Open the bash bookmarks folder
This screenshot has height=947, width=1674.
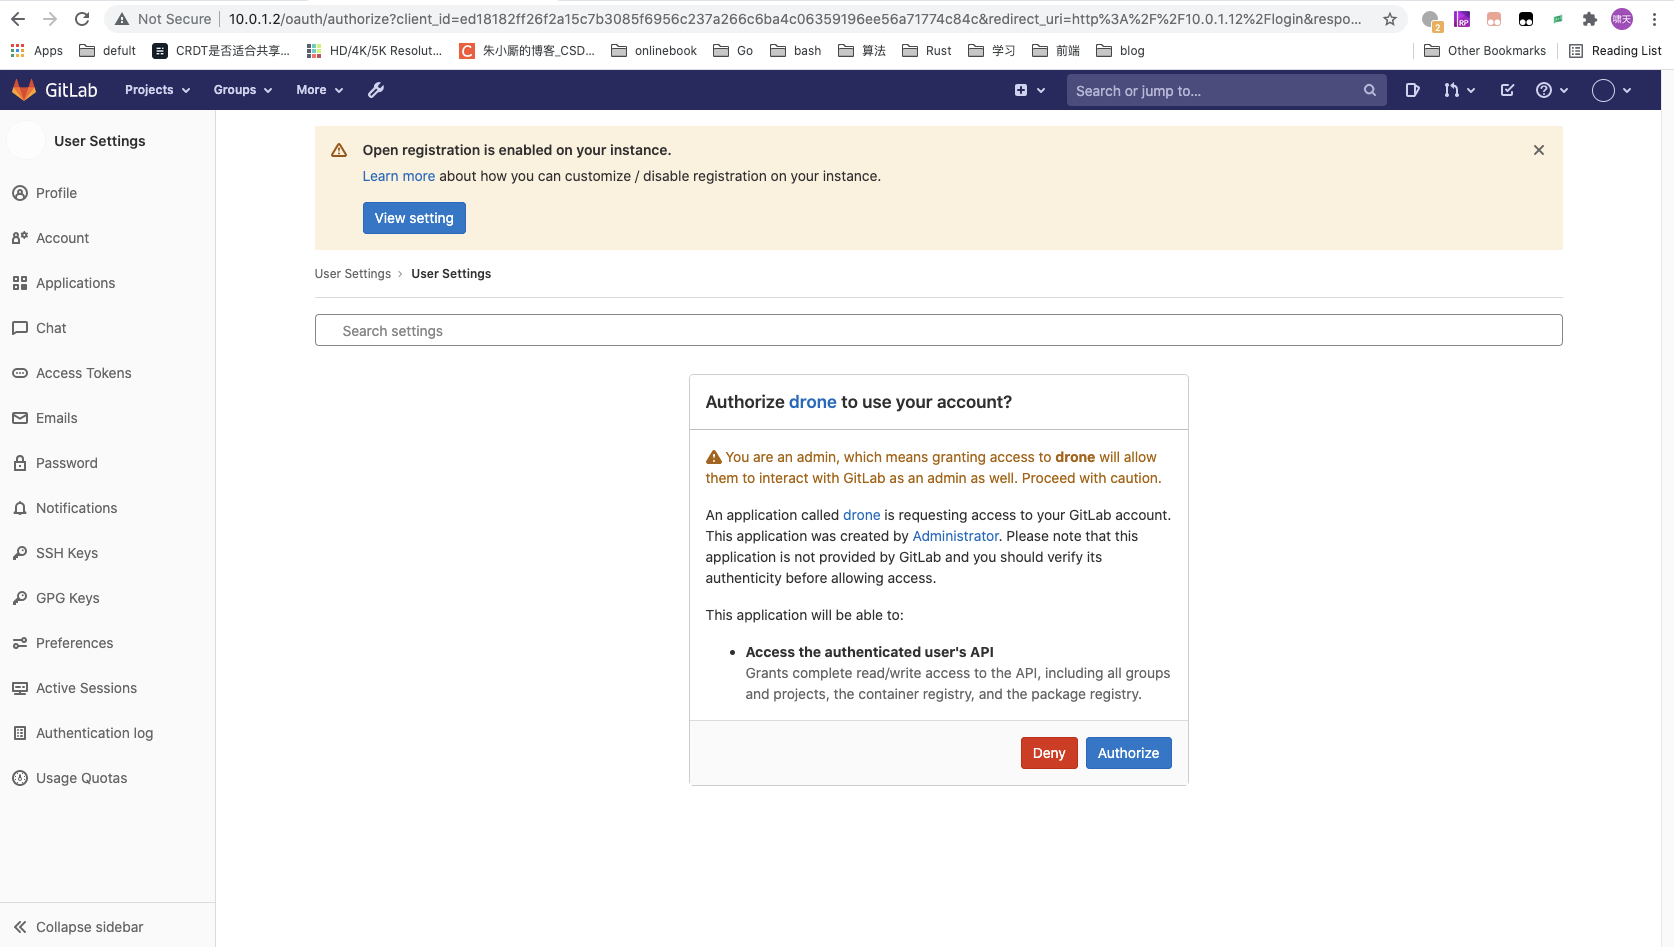pyautogui.click(x=796, y=51)
